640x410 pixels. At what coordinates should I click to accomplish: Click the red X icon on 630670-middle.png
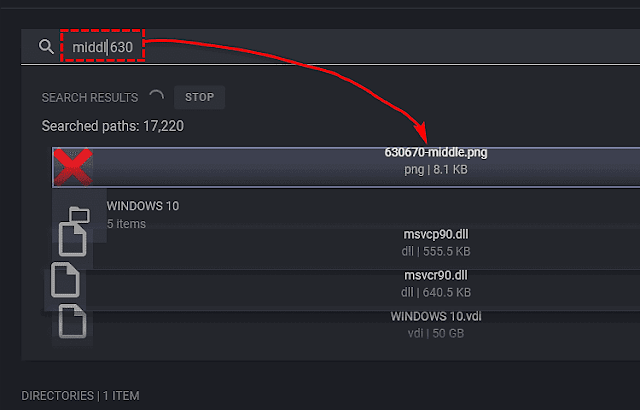click(72, 167)
